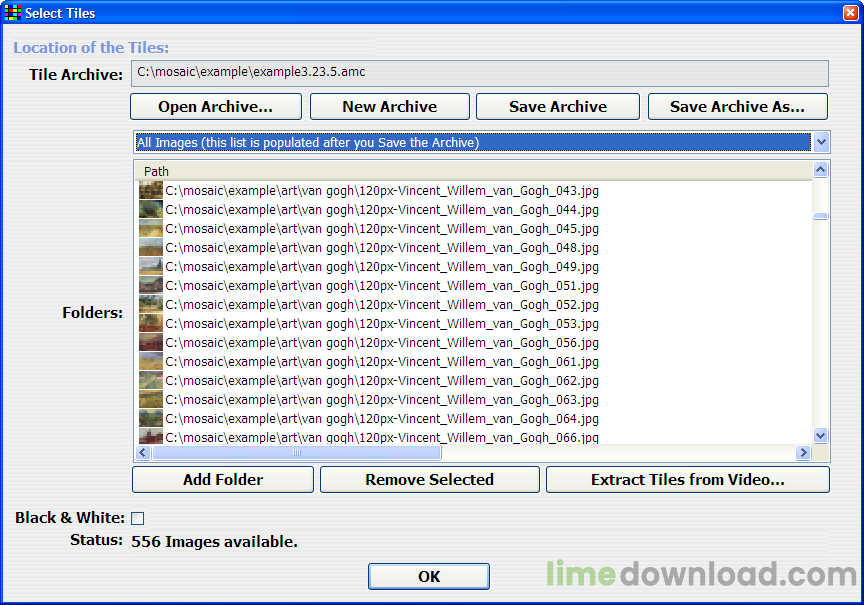Expand the All Images dropdown arrow
Screen dimensions: 864x605
point(821,142)
